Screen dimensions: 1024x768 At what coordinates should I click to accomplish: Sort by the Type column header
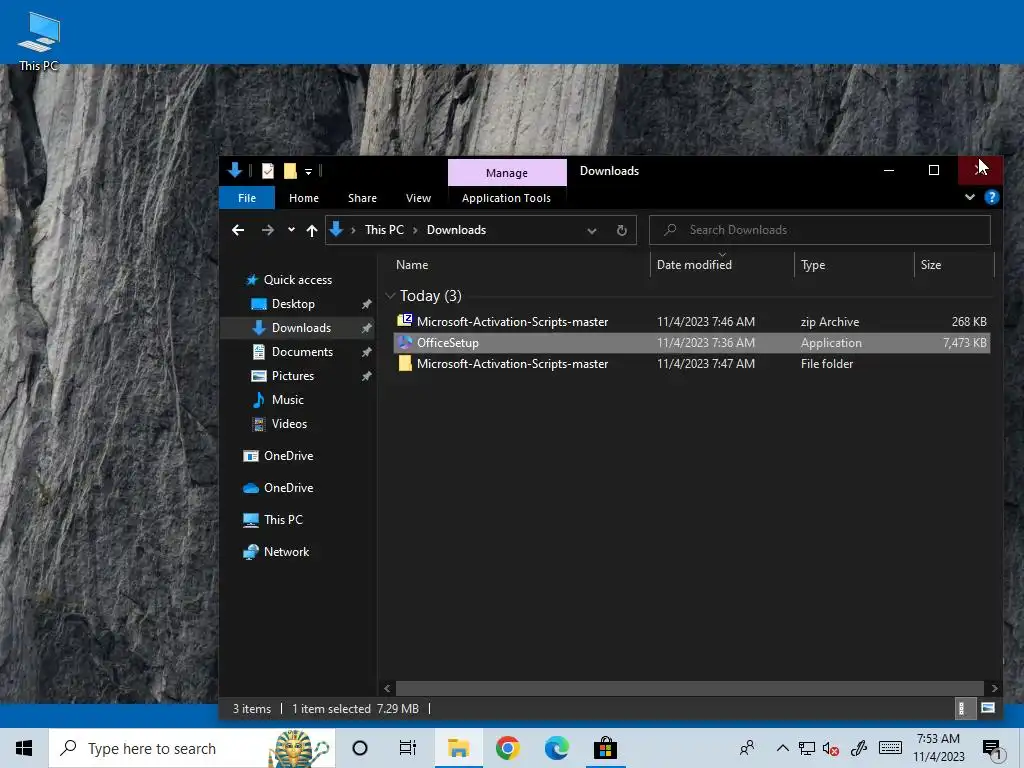pyautogui.click(x=813, y=264)
